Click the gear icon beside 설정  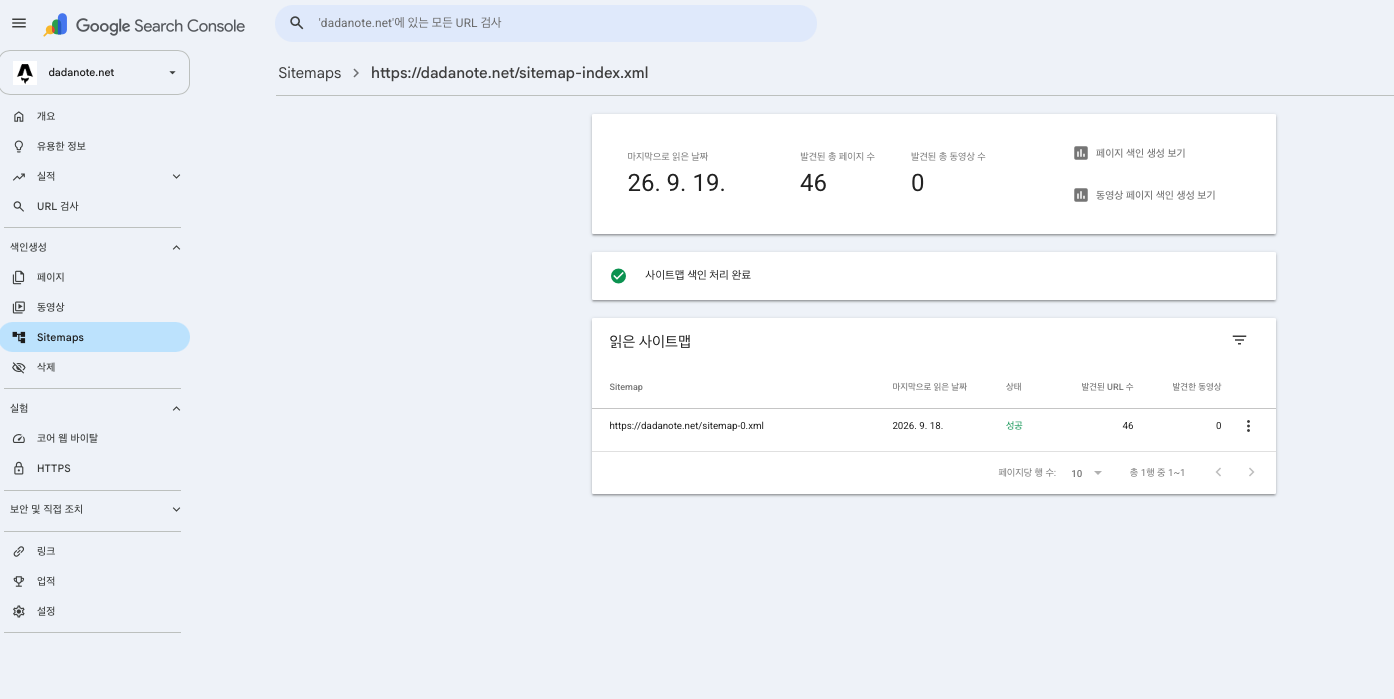pyautogui.click(x=19, y=611)
